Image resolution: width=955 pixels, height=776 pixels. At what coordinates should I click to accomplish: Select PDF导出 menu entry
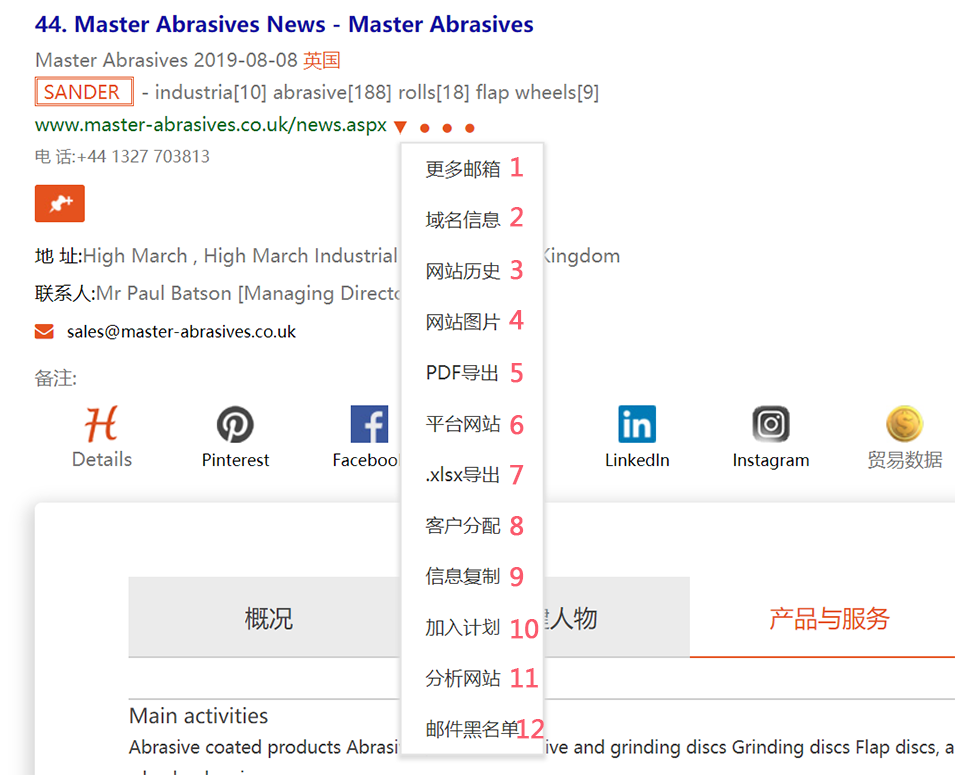[462, 372]
